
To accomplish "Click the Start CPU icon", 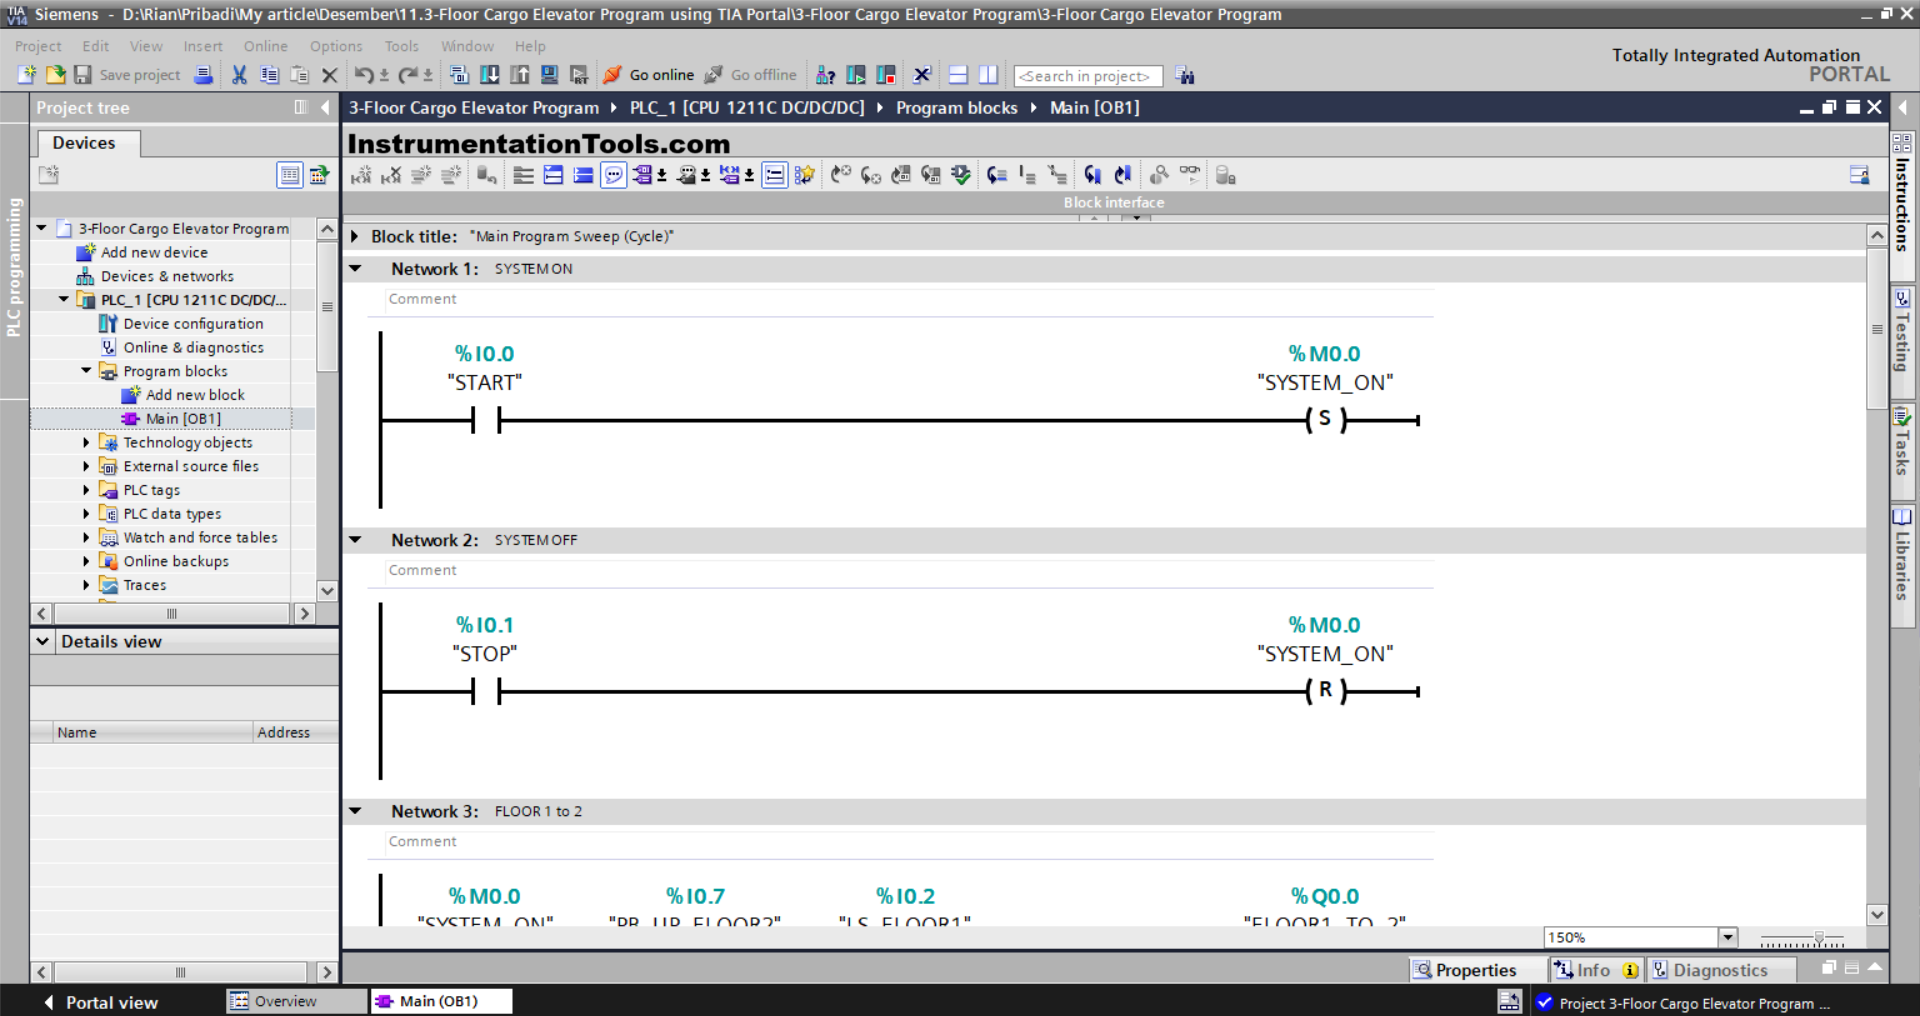I will coord(856,75).
